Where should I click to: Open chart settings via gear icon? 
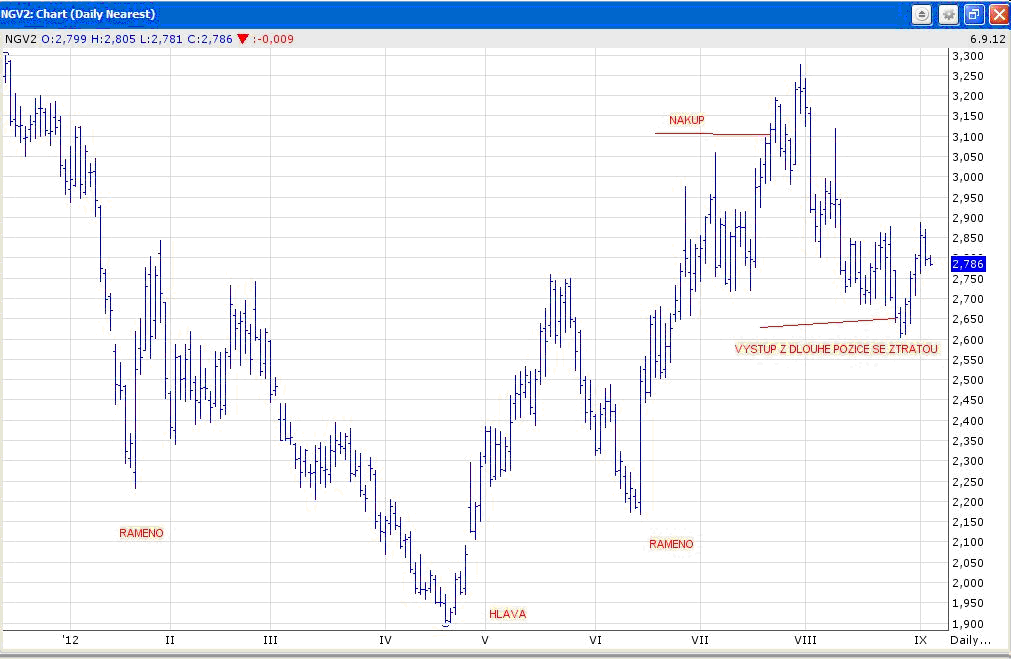click(948, 14)
